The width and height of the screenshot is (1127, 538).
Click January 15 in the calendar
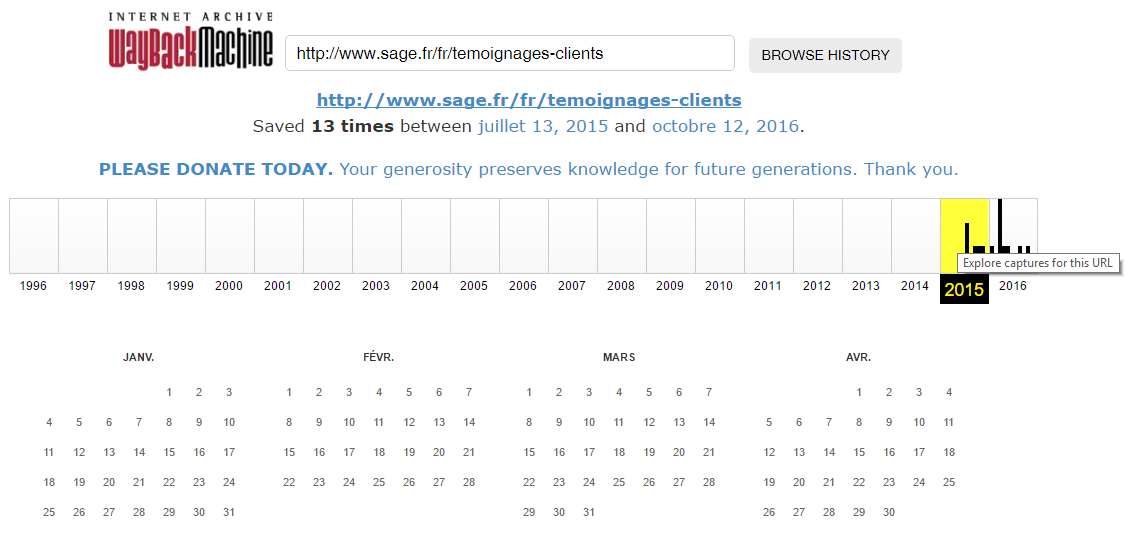click(x=169, y=453)
